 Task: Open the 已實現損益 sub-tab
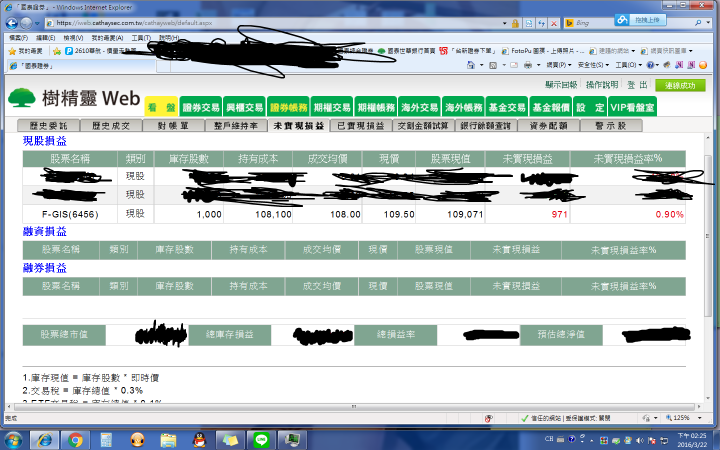[360, 125]
